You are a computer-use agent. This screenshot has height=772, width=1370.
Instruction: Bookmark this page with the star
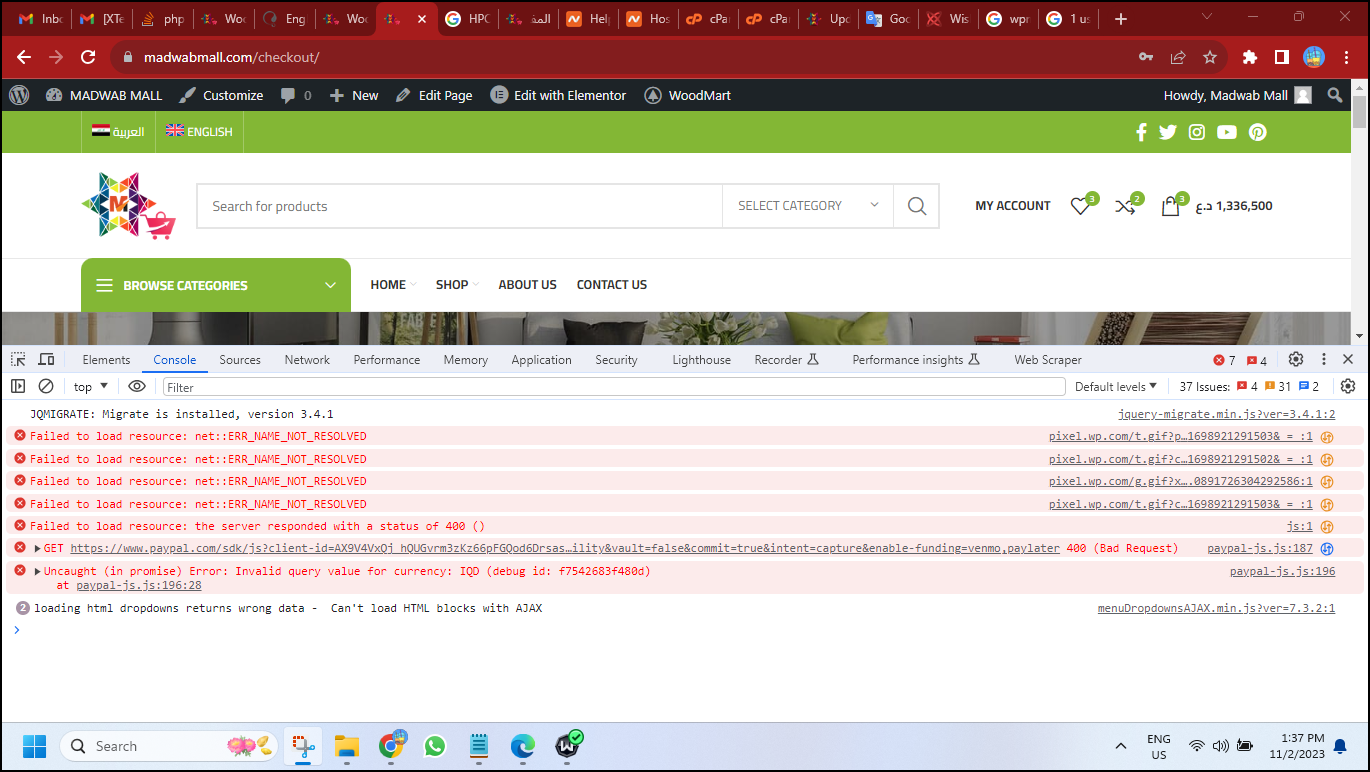1210,57
